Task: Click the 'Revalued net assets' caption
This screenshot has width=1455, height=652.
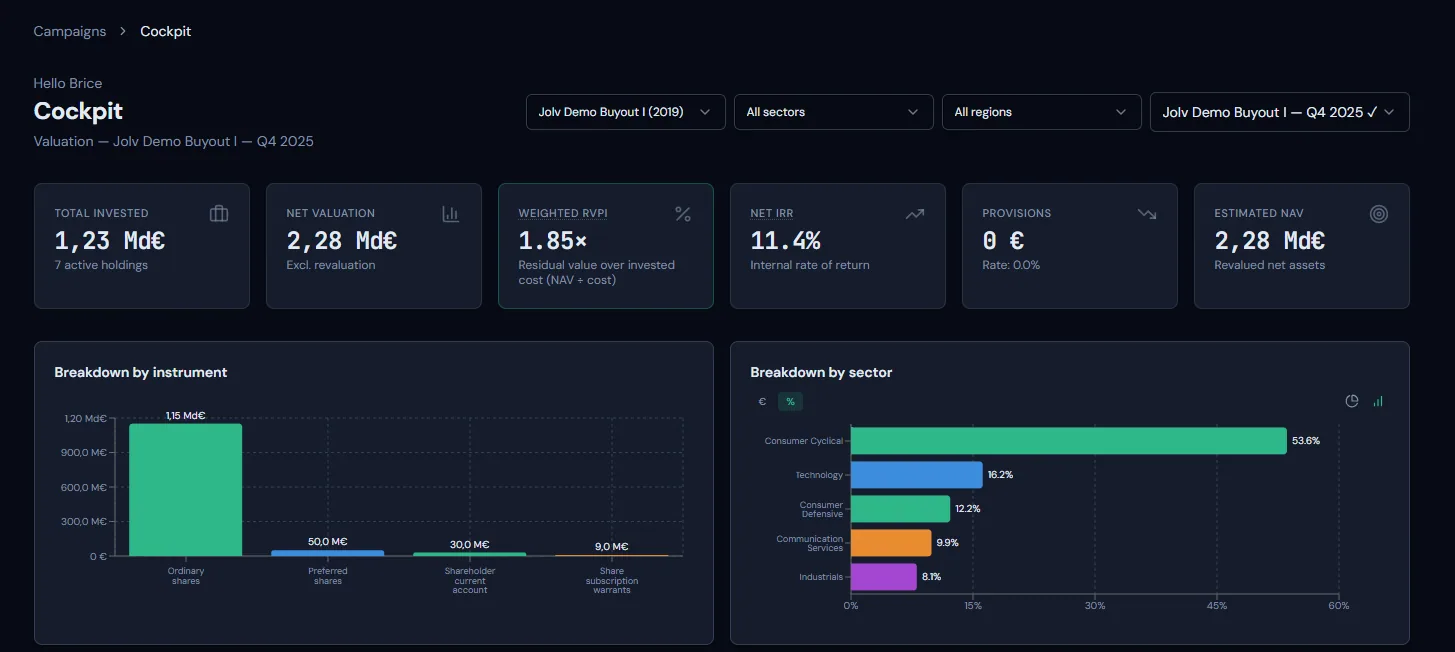Action: click(x=1269, y=265)
